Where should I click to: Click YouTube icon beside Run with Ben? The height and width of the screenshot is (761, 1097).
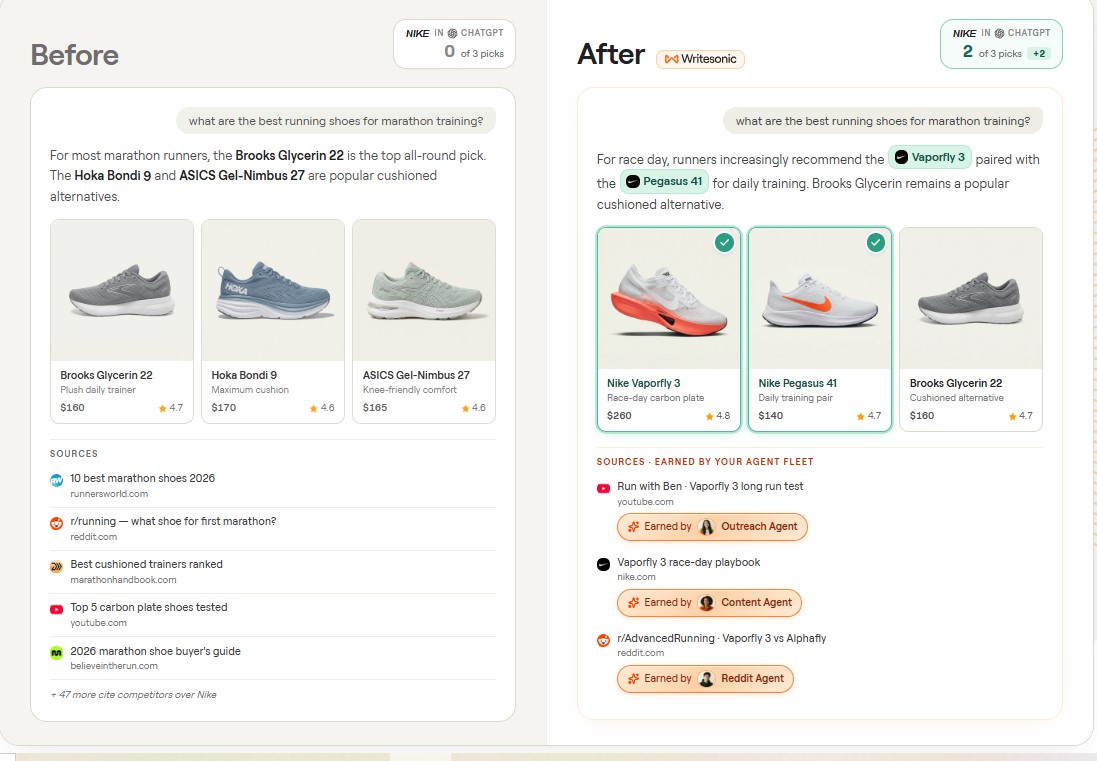603,488
